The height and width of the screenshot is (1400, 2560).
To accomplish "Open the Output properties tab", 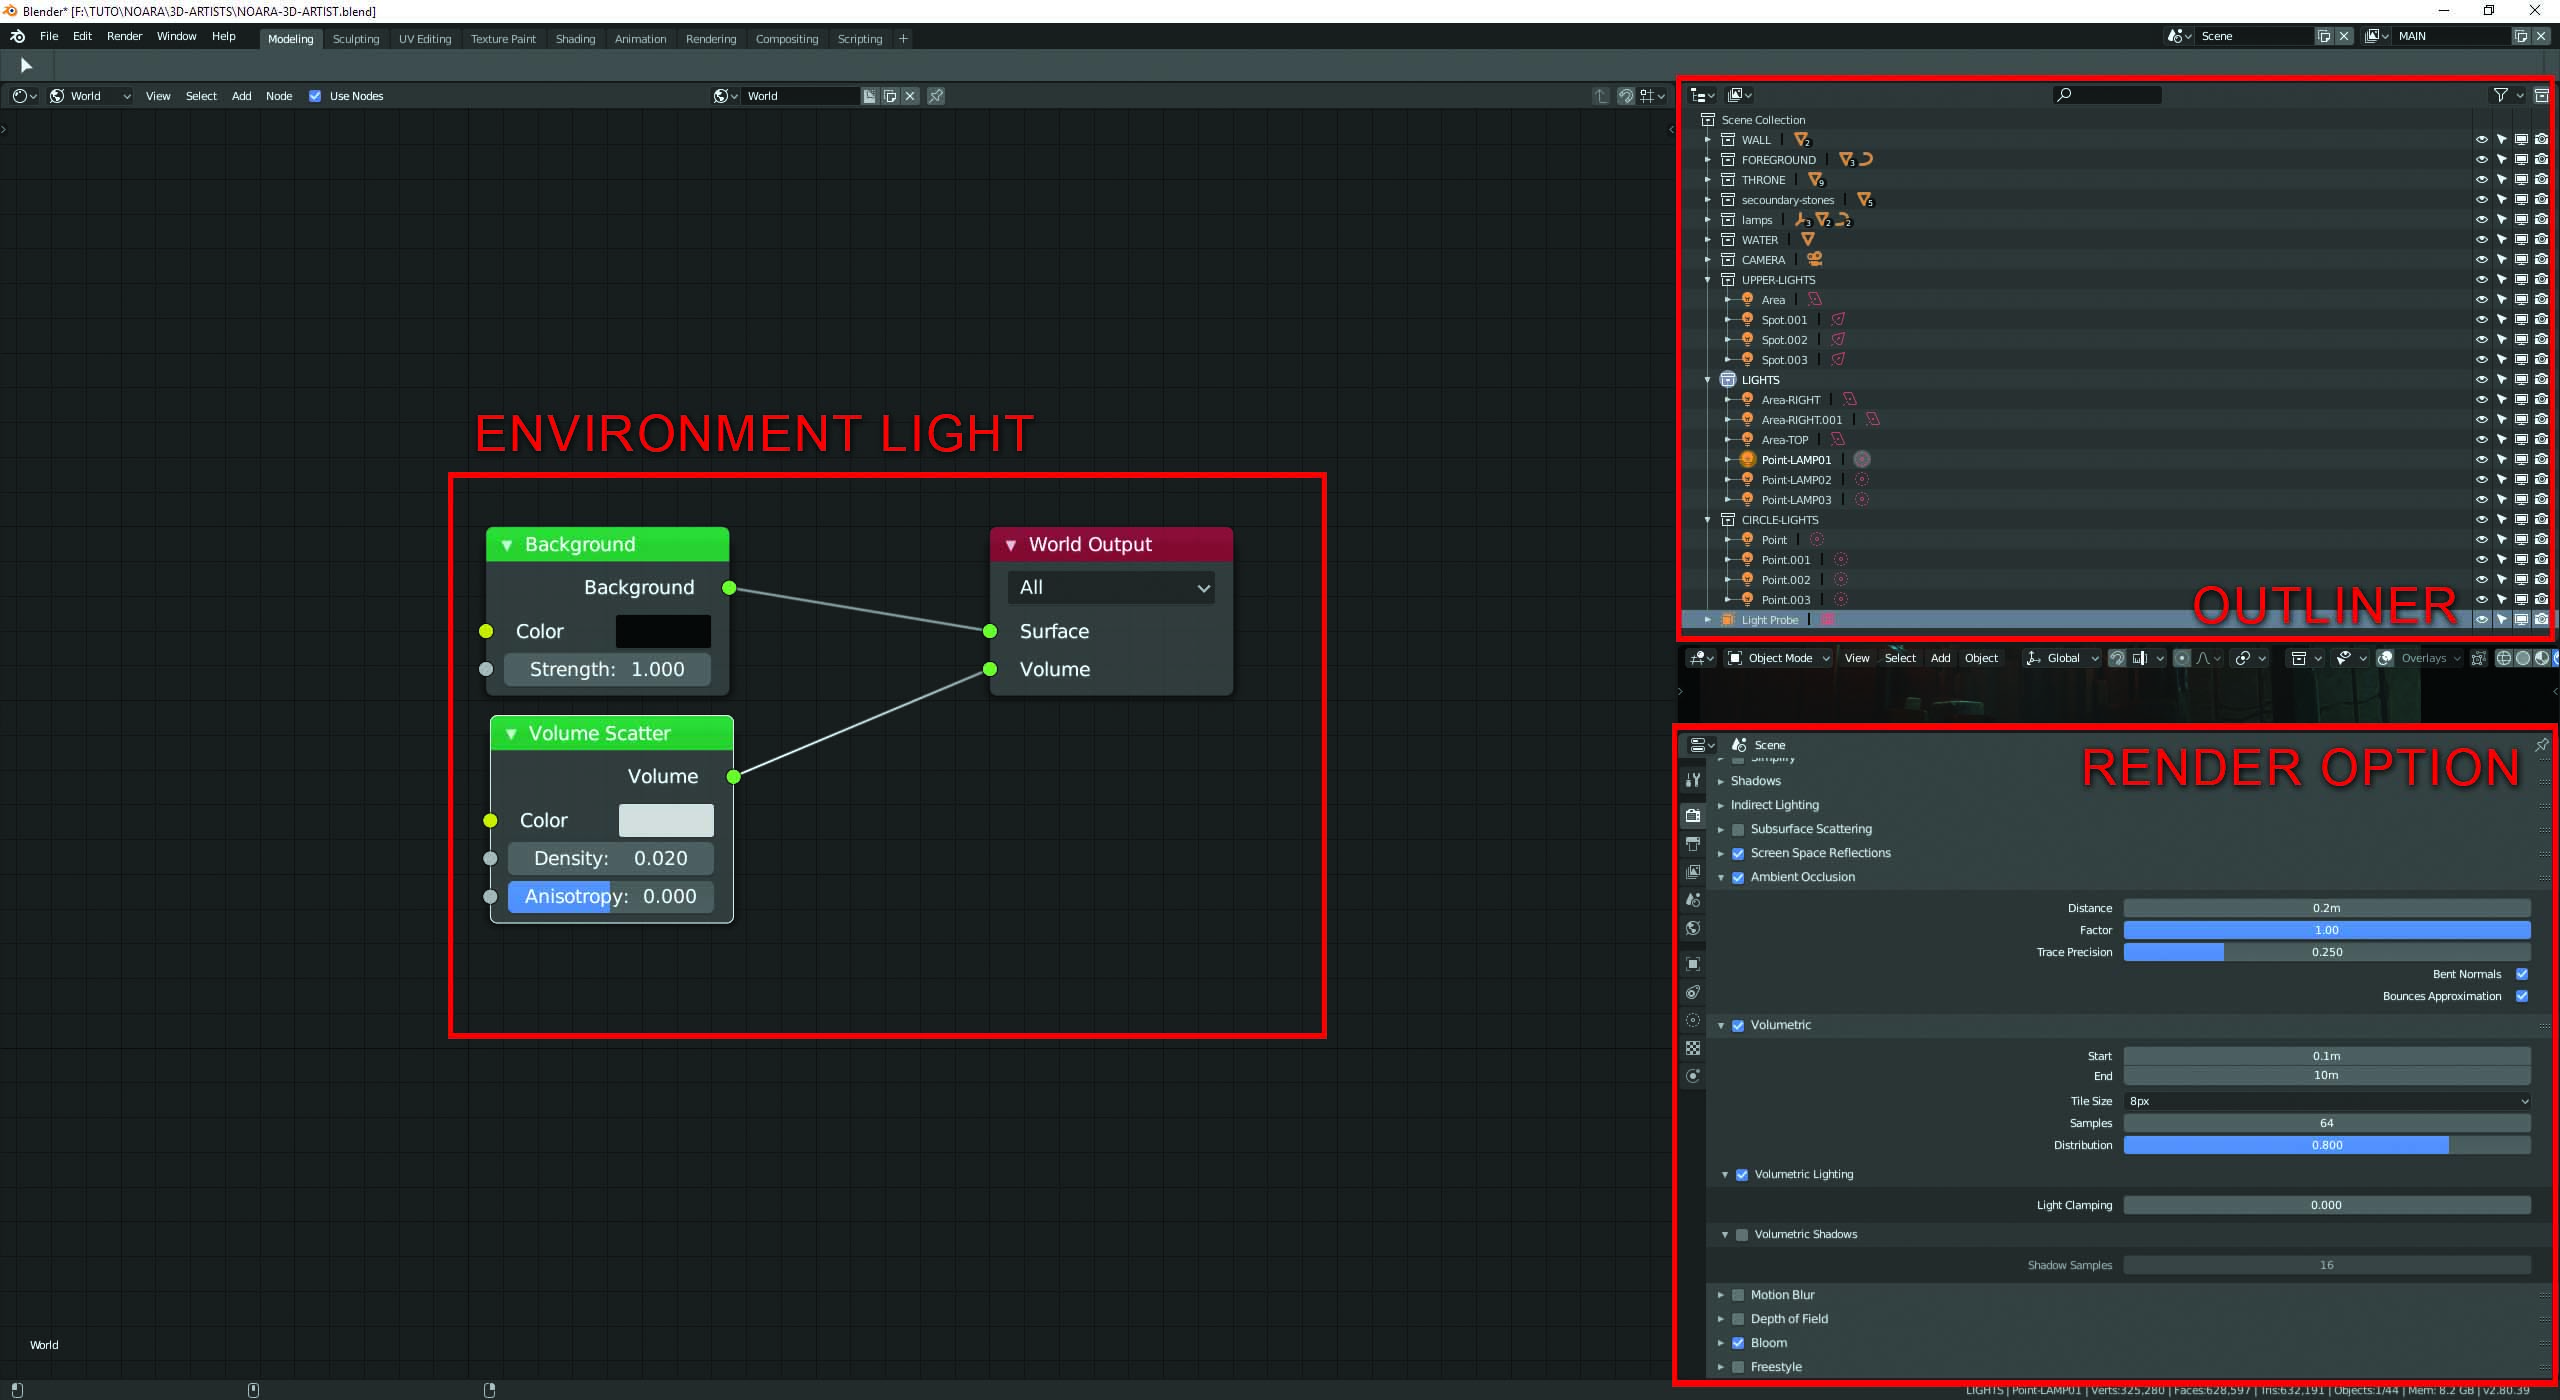I will [x=1693, y=844].
